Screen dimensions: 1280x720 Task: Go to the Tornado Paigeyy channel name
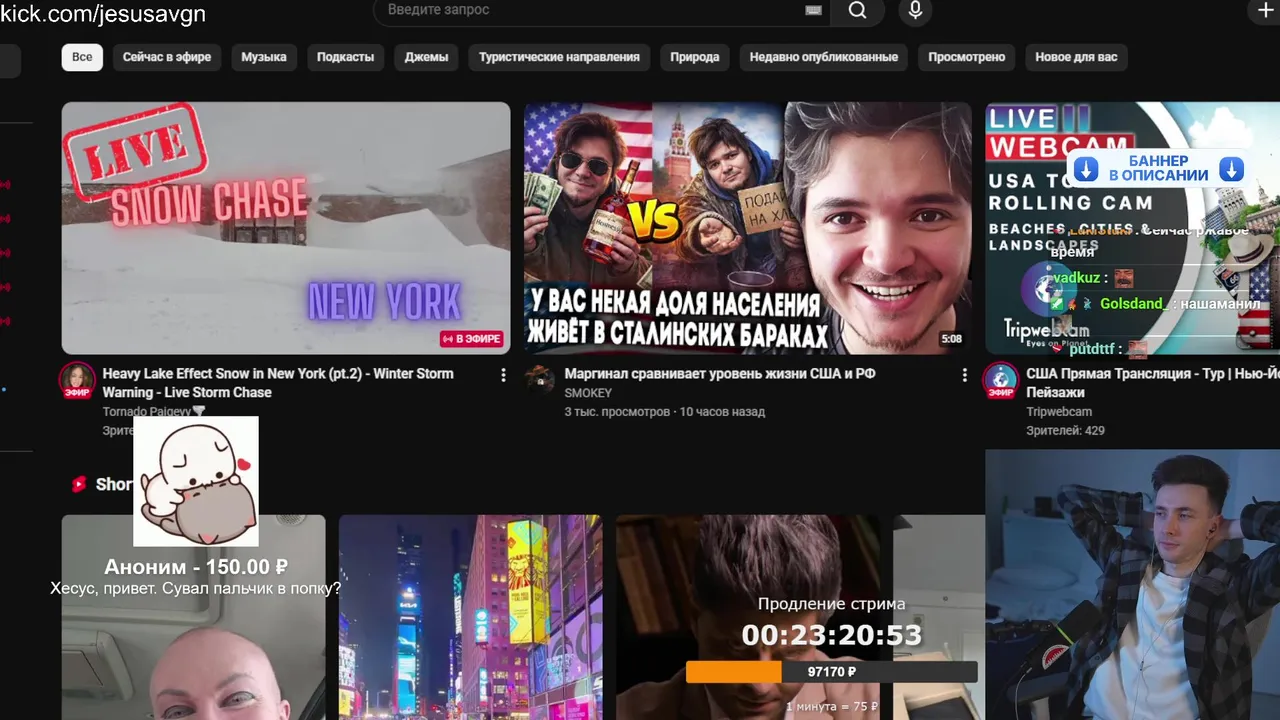[x=146, y=411]
